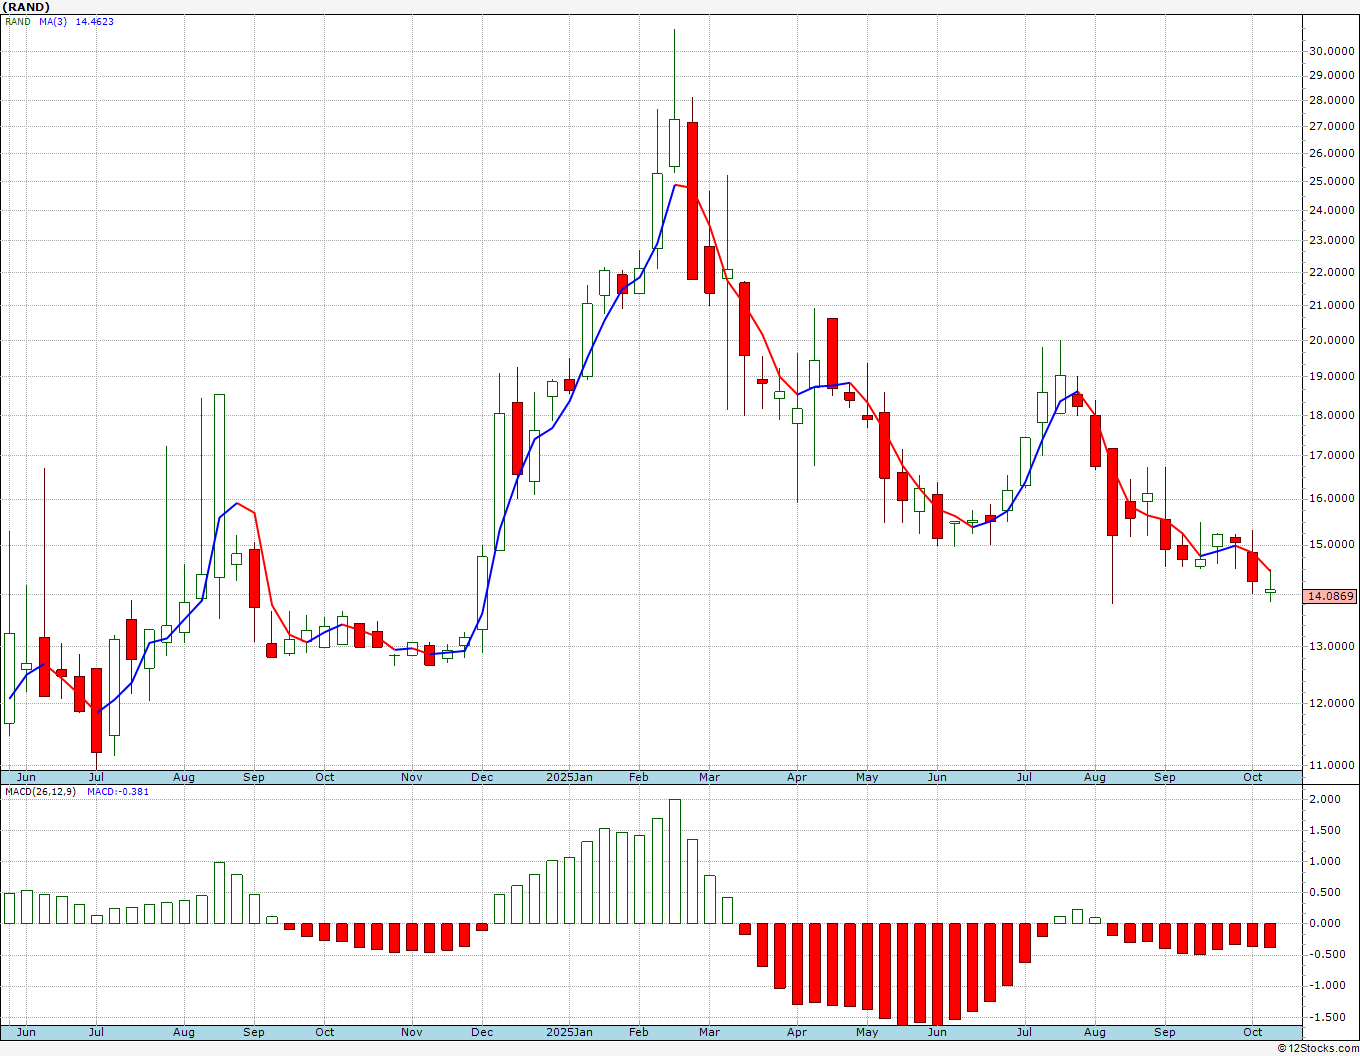Select the moving average value 14.4623

click(95, 21)
